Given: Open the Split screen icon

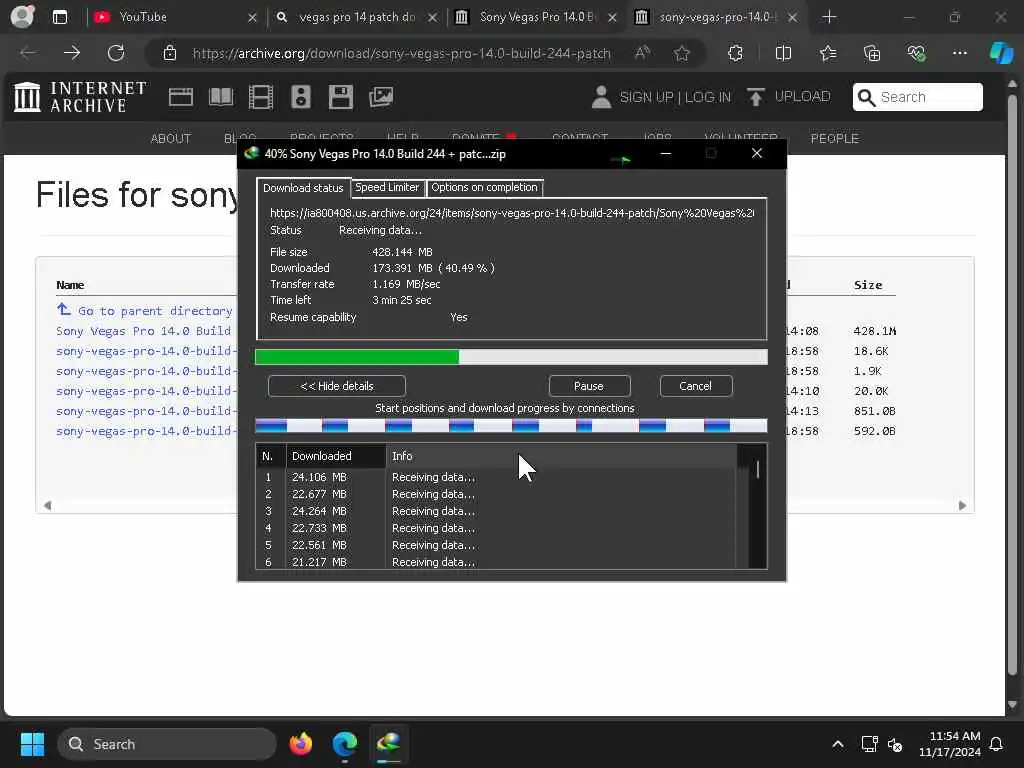Looking at the screenshot, I should (x=783, y=53).
